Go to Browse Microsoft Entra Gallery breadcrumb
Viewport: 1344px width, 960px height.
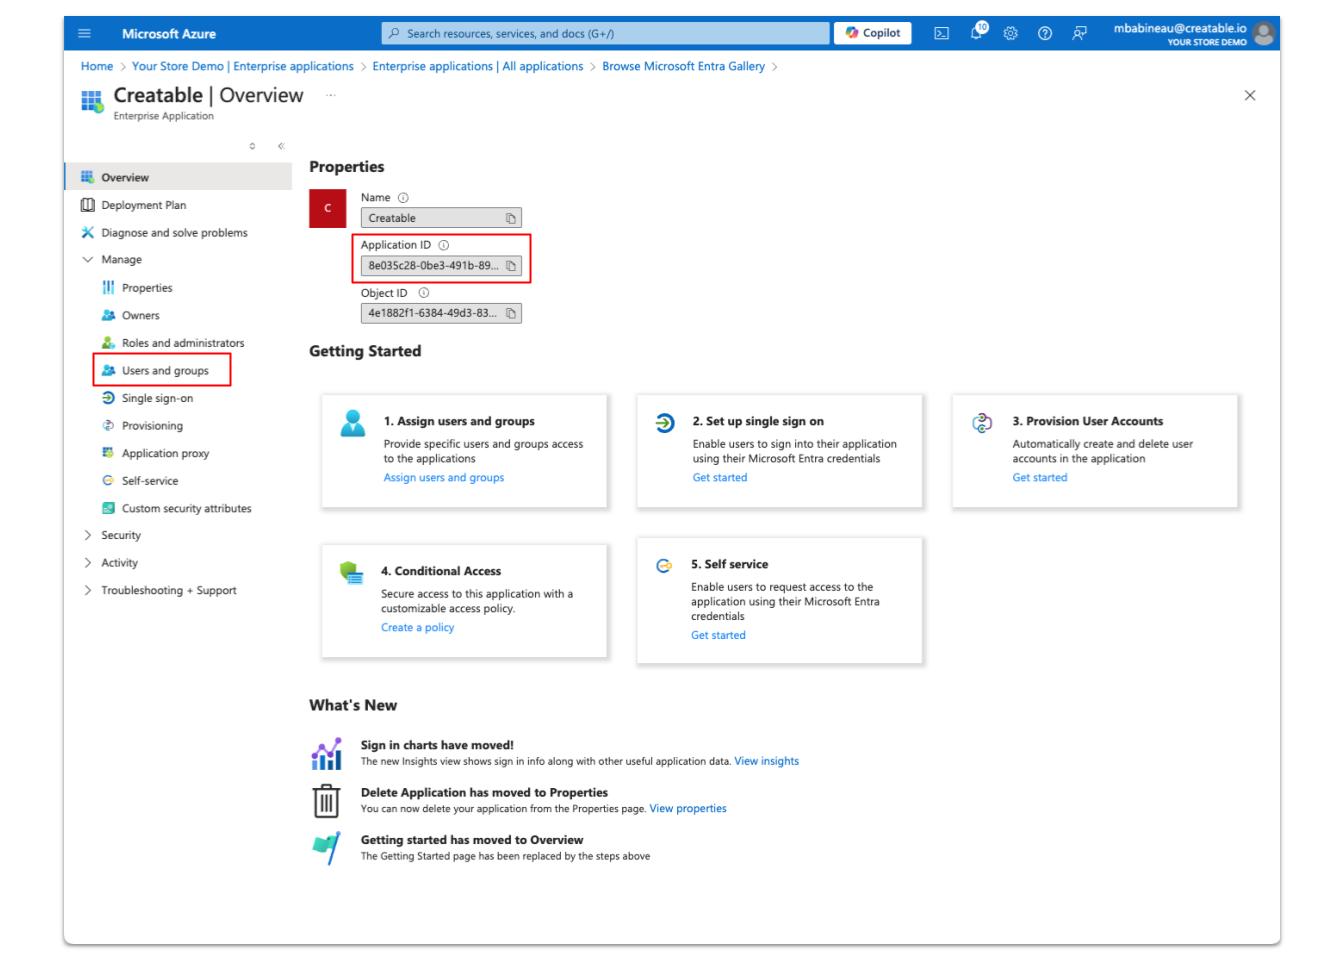(x=683, y=66)
